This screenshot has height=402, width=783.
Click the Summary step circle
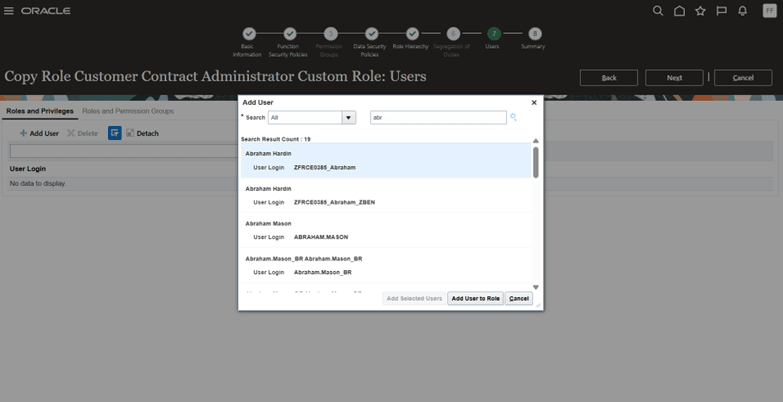(534, 33)
